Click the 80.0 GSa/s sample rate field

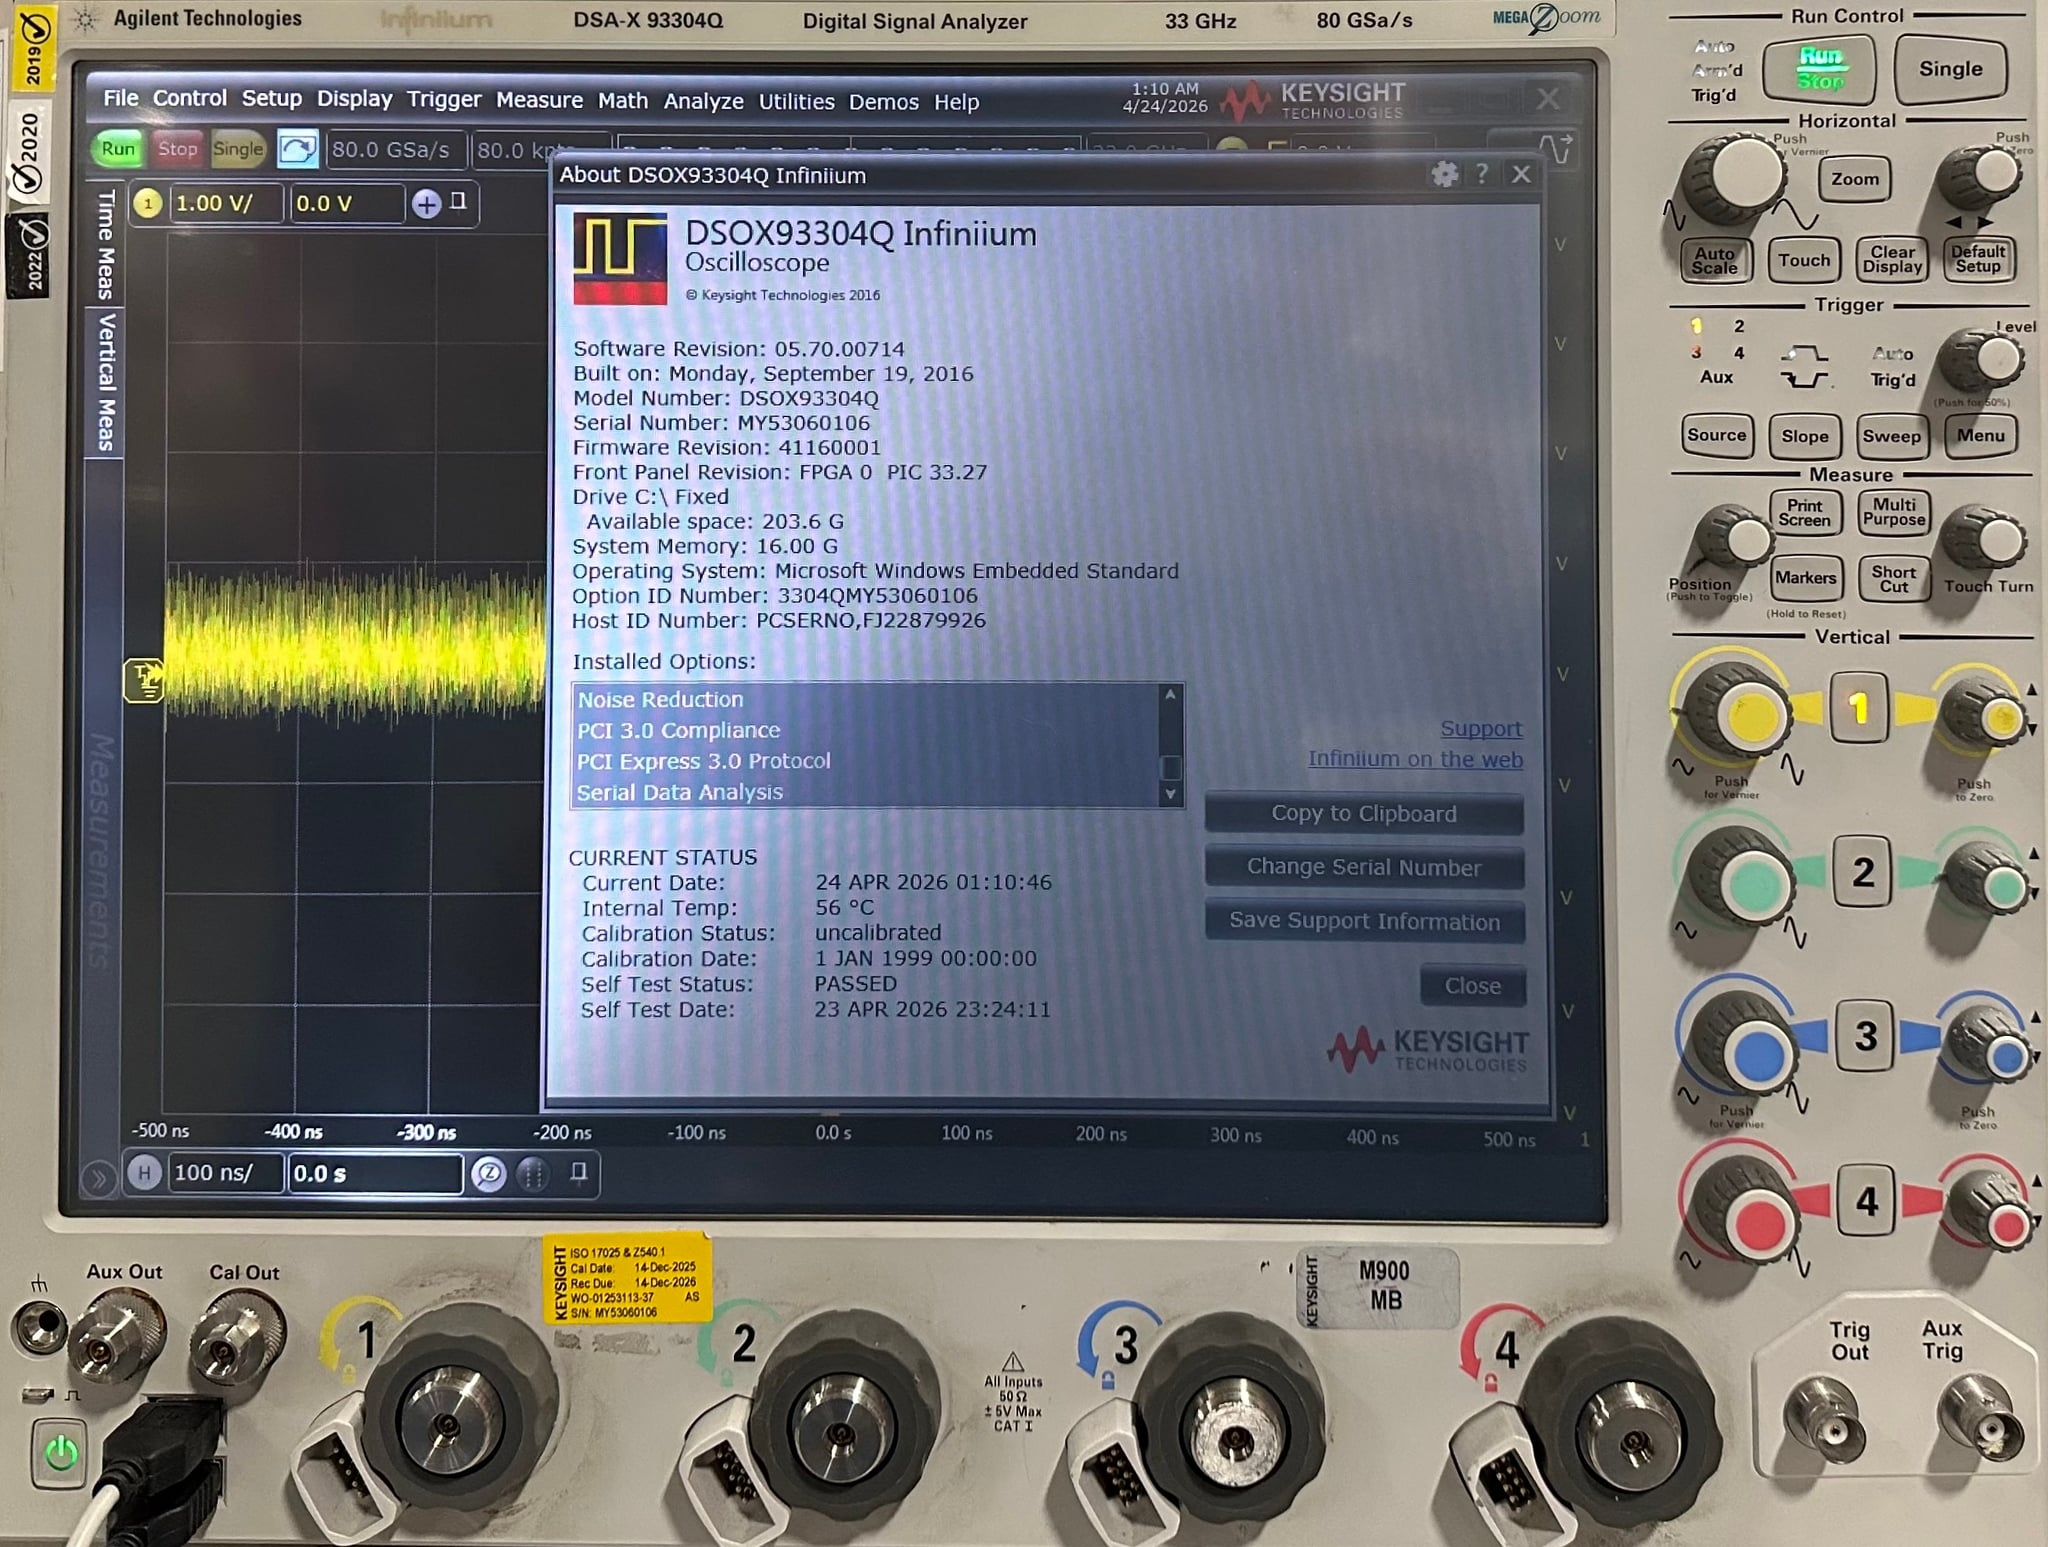click(394, 150)
